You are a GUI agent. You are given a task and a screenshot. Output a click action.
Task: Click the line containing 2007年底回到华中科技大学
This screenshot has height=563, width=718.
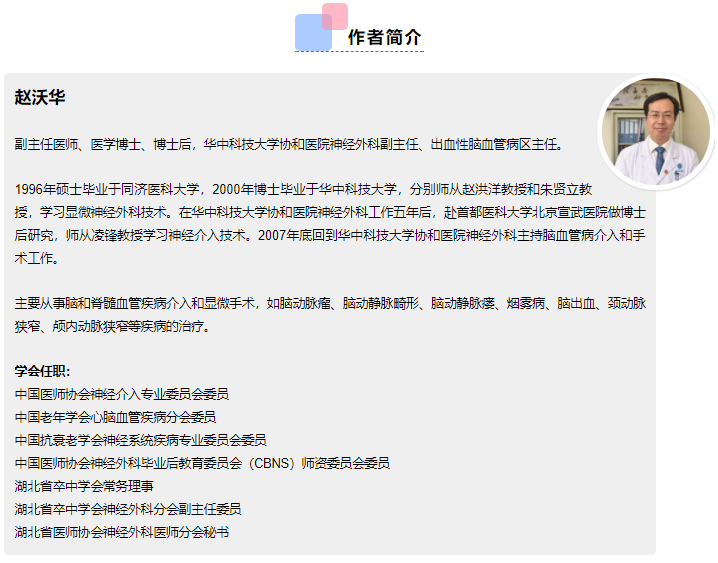pos(330,235)
